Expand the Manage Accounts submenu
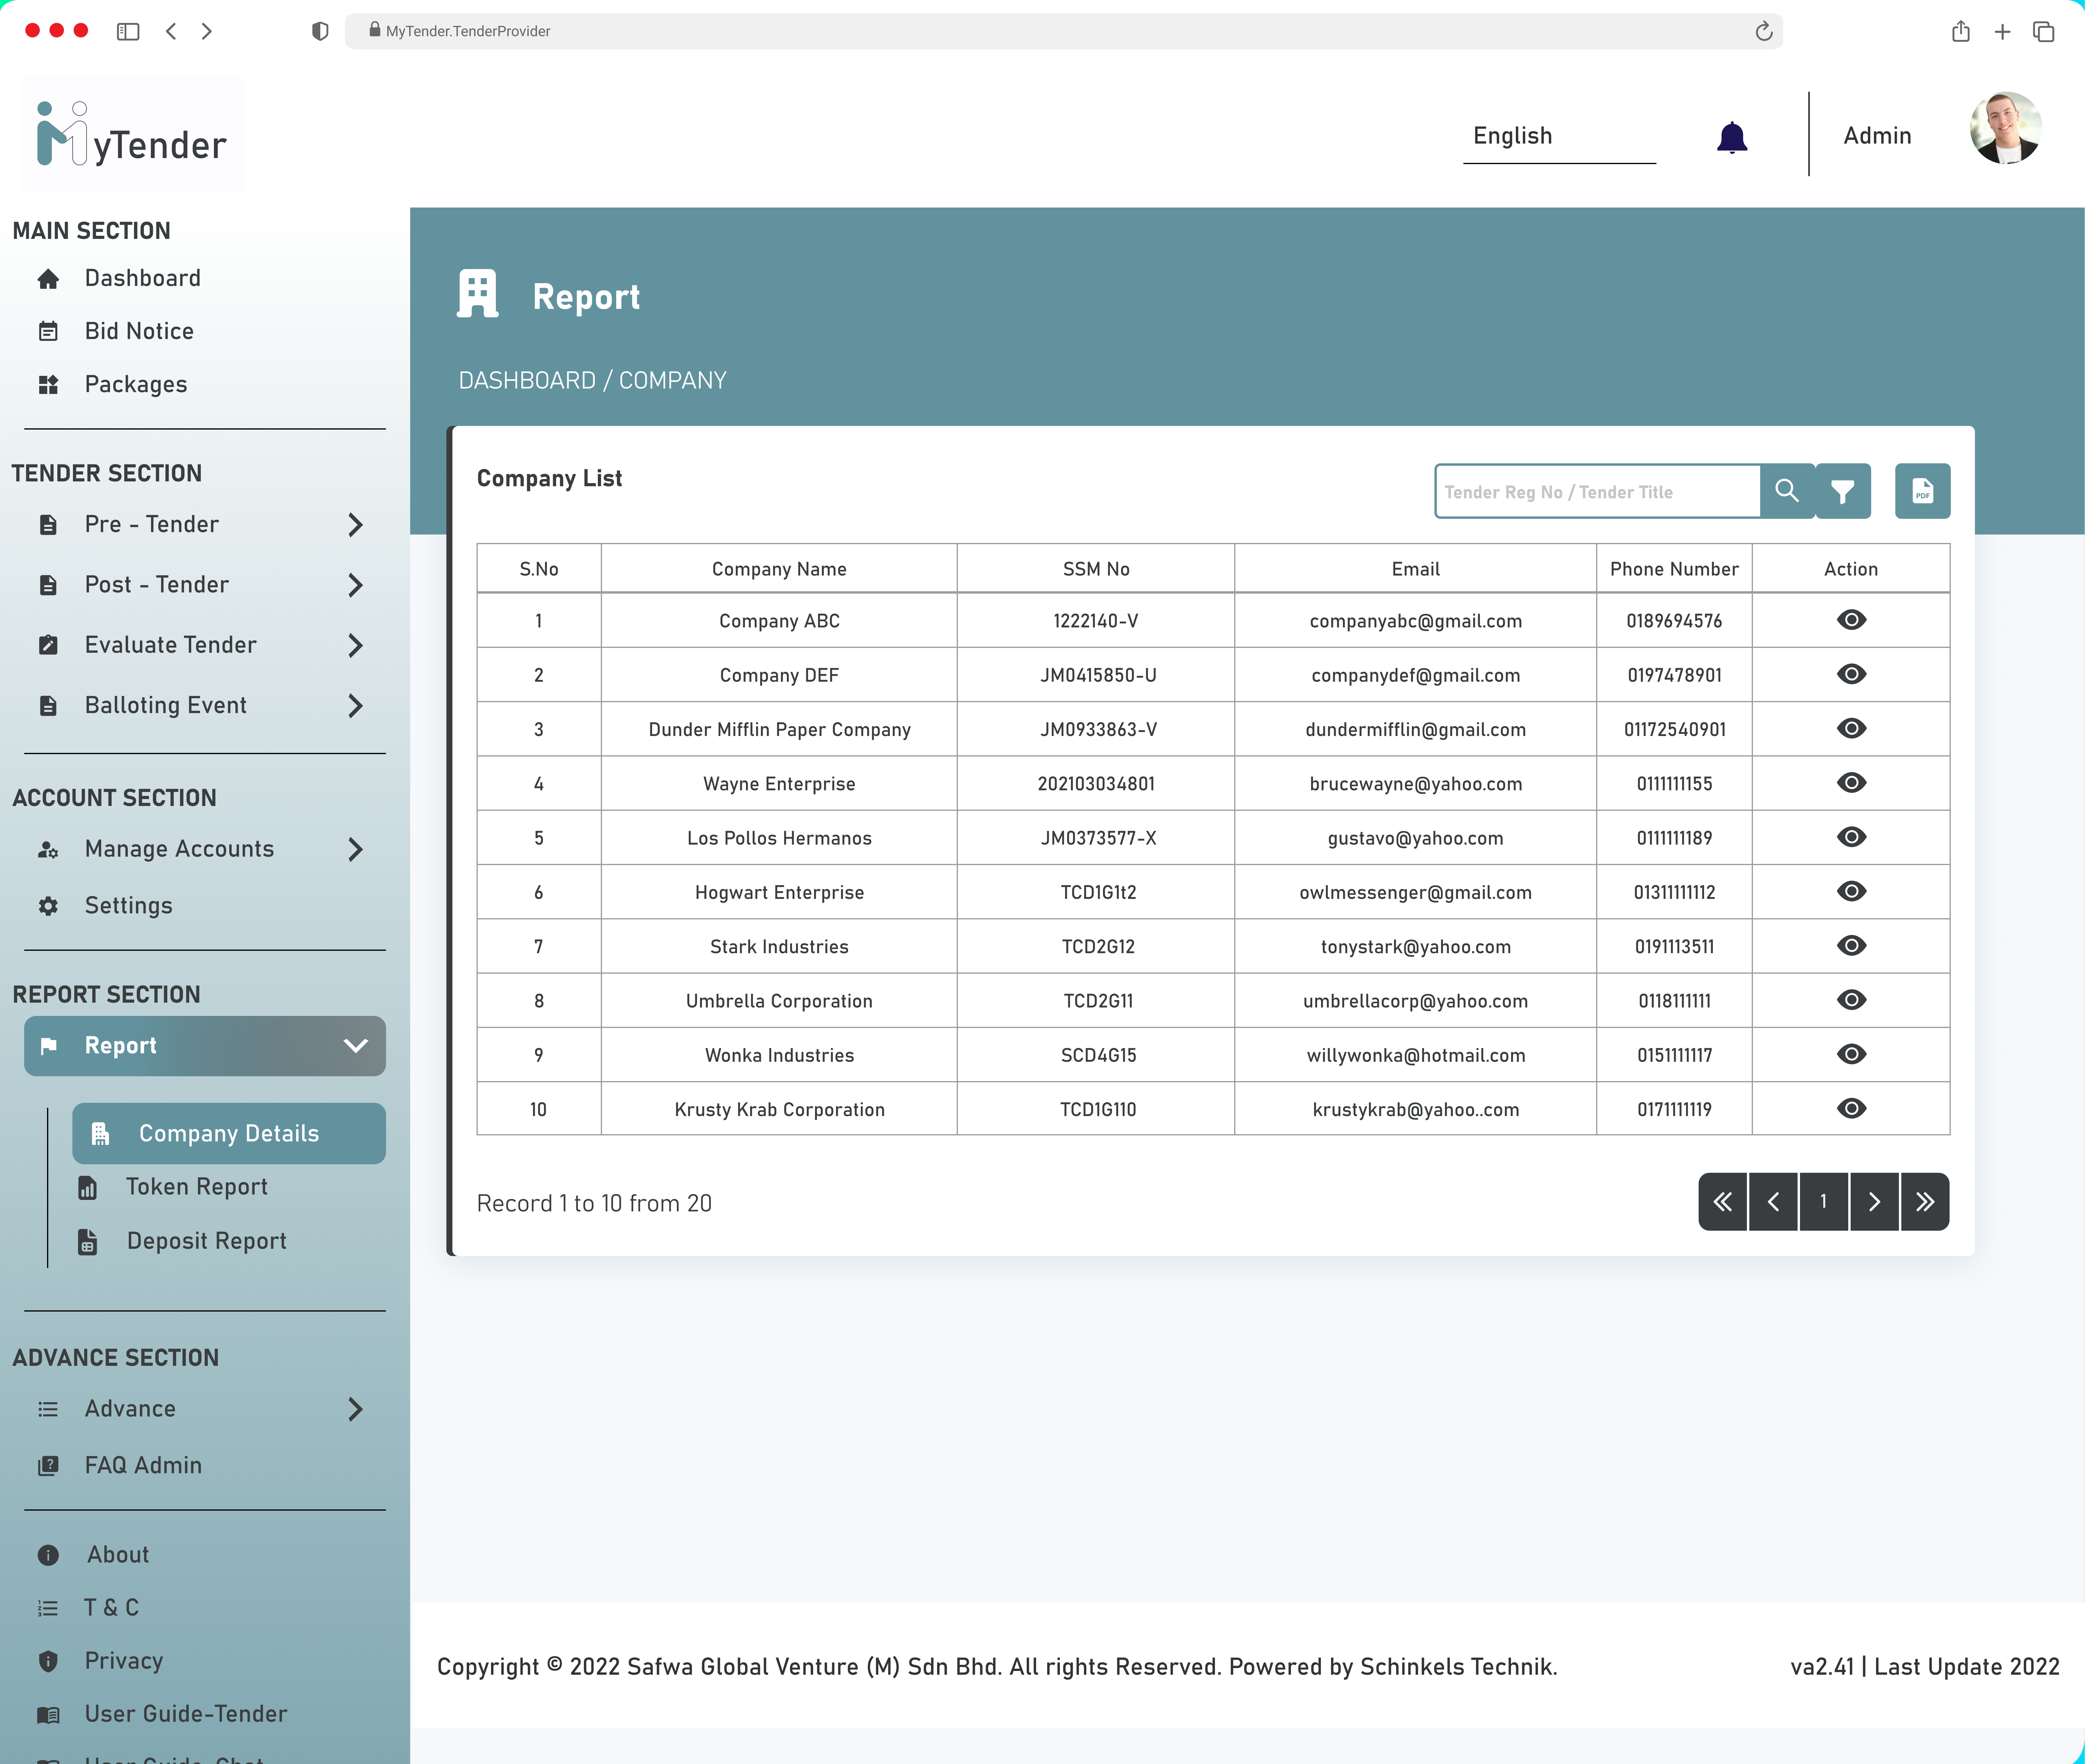The width and height of the screenshot is (2085, 1764). pos(356,849)
